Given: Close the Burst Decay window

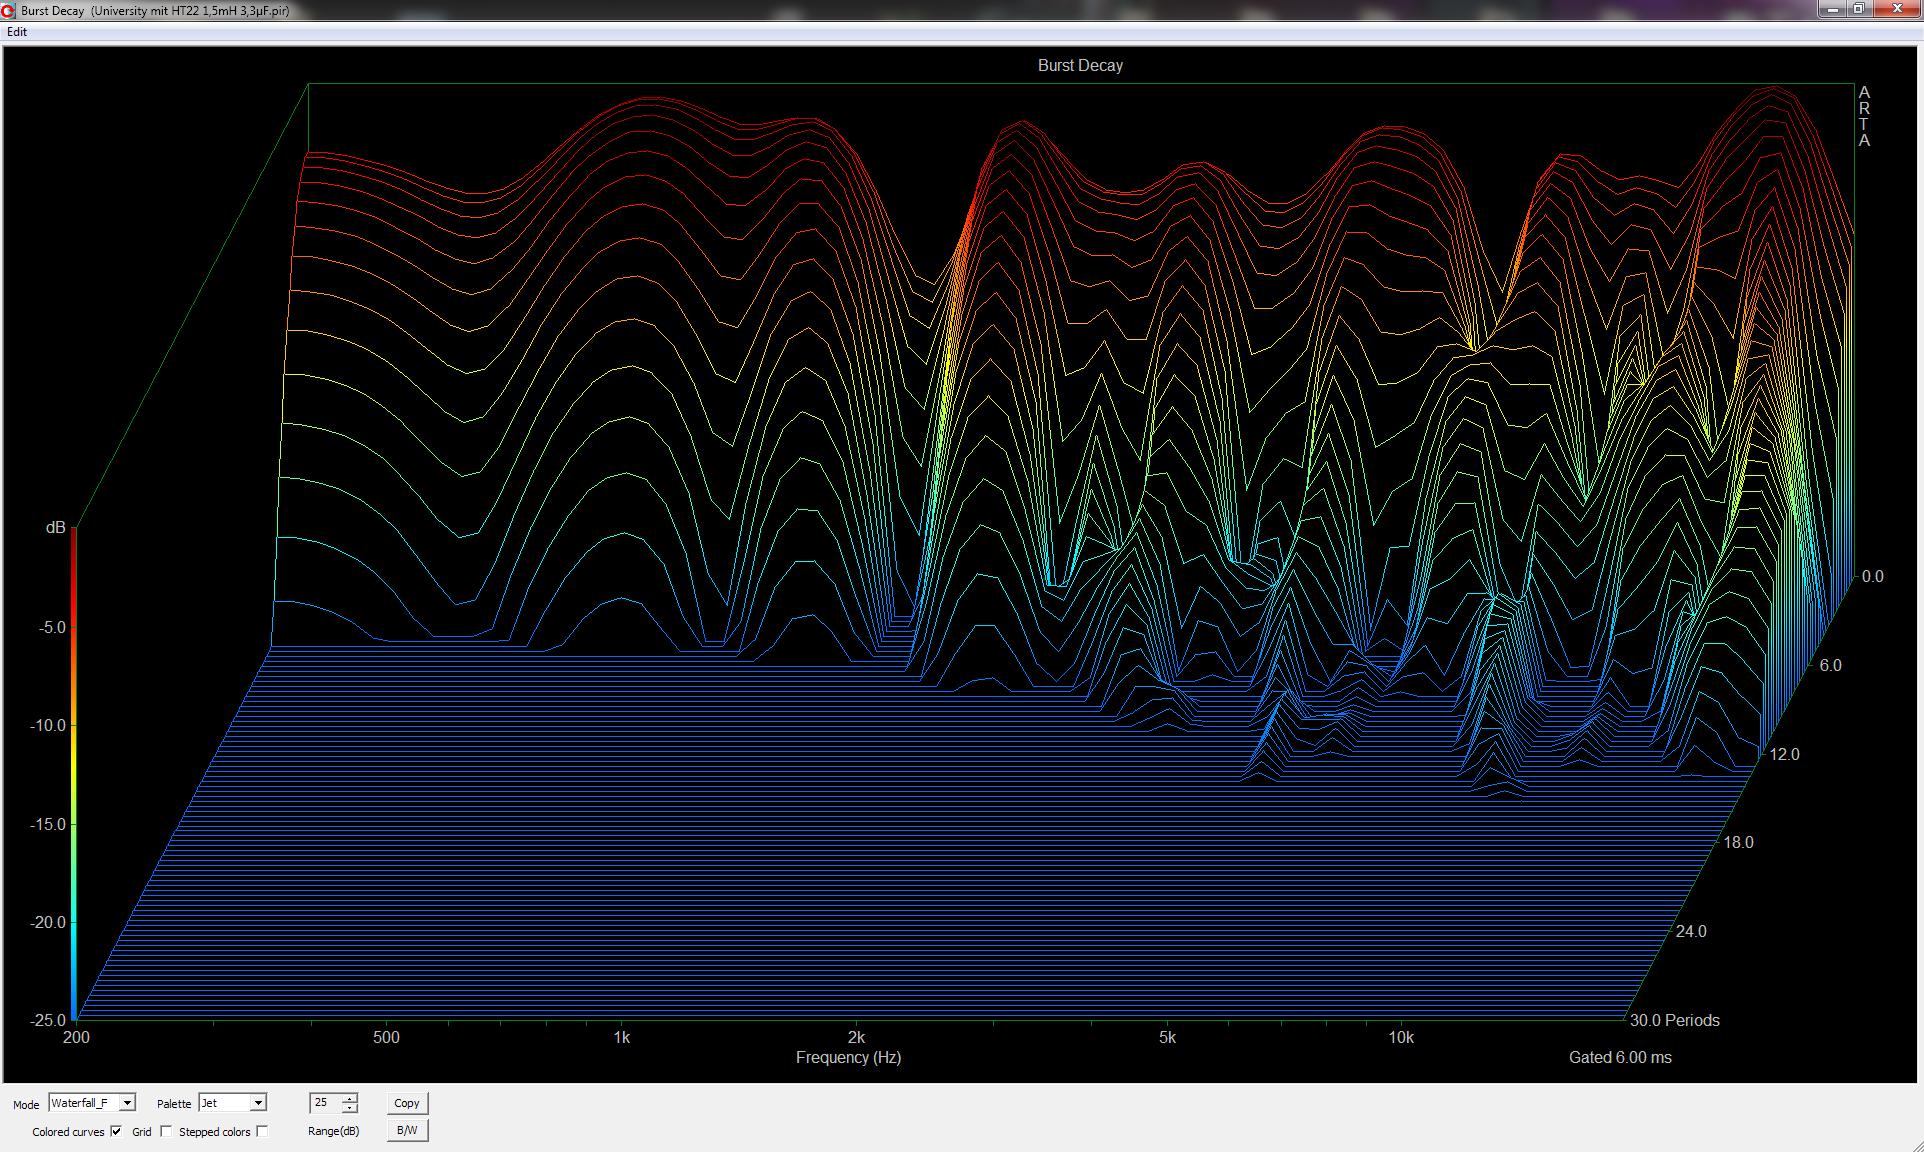Looking at the screenshot, I should (1895, 9).
